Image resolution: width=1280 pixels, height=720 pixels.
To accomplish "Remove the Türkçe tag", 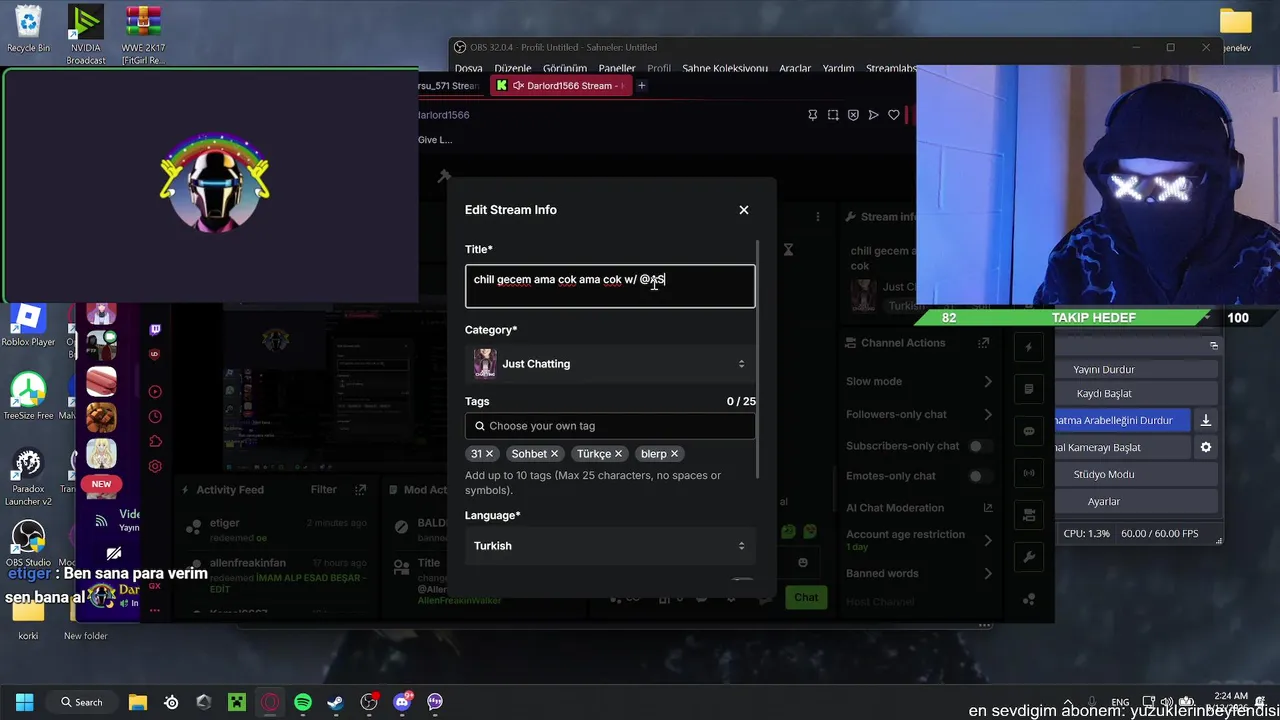I will coord(618,454).
